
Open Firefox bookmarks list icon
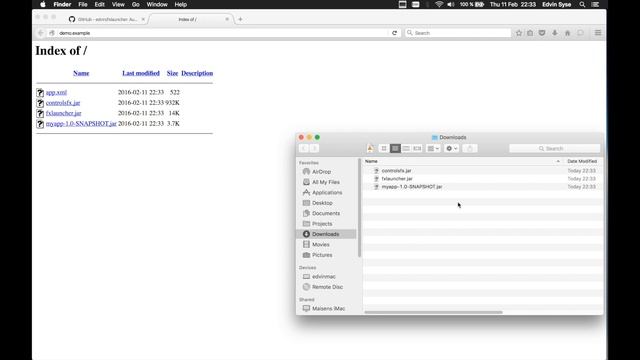click(530, 33)
